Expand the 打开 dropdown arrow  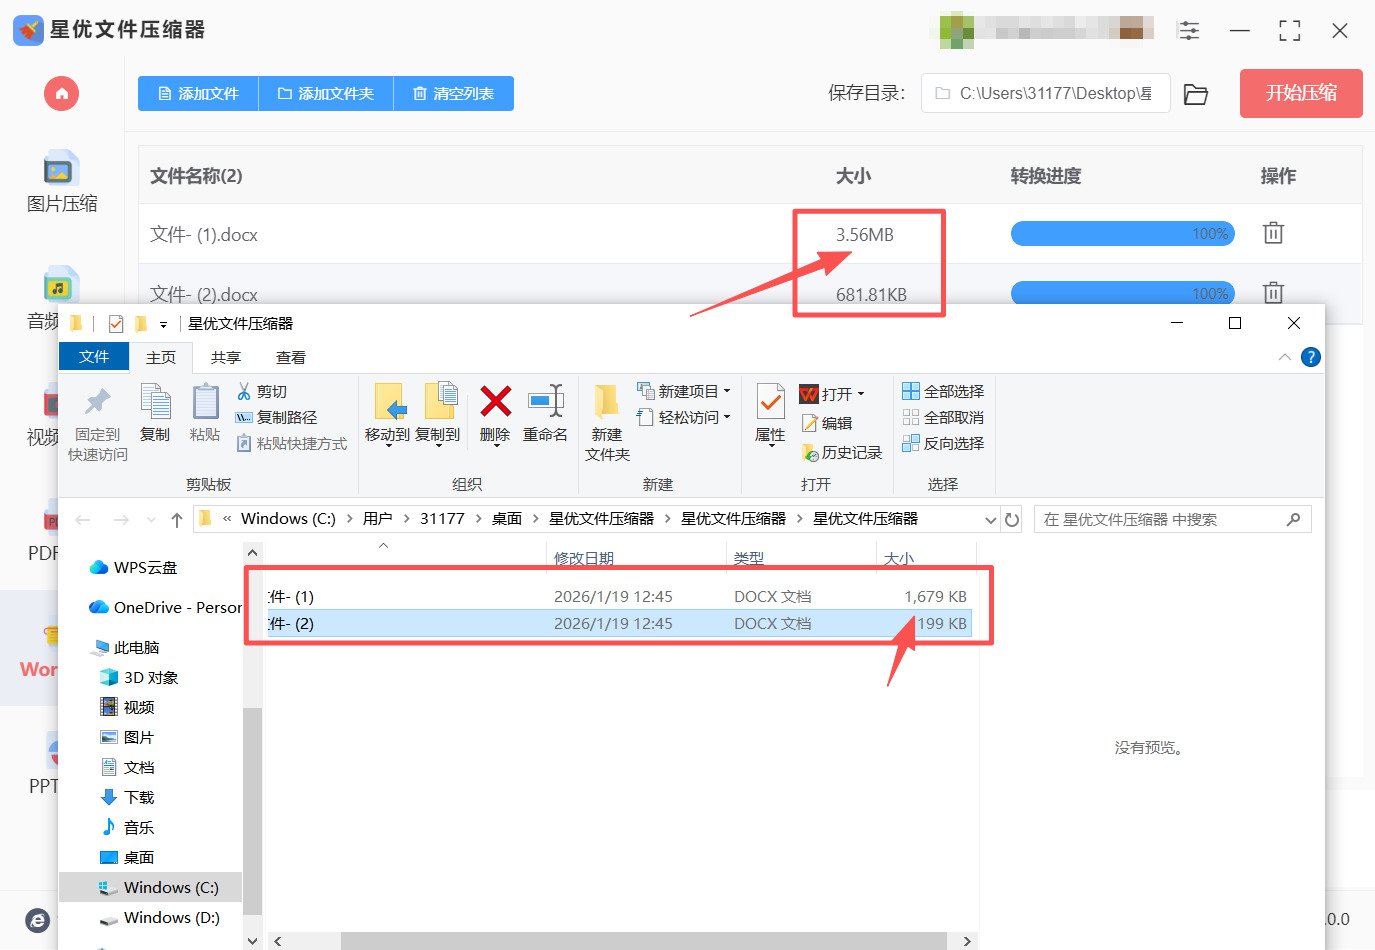860,395
